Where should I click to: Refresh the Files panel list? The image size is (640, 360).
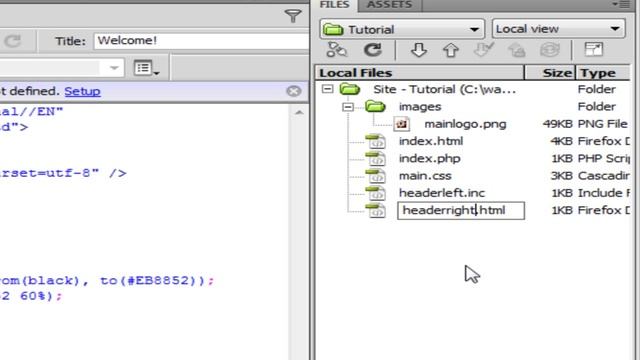click(x=373, y=50)
